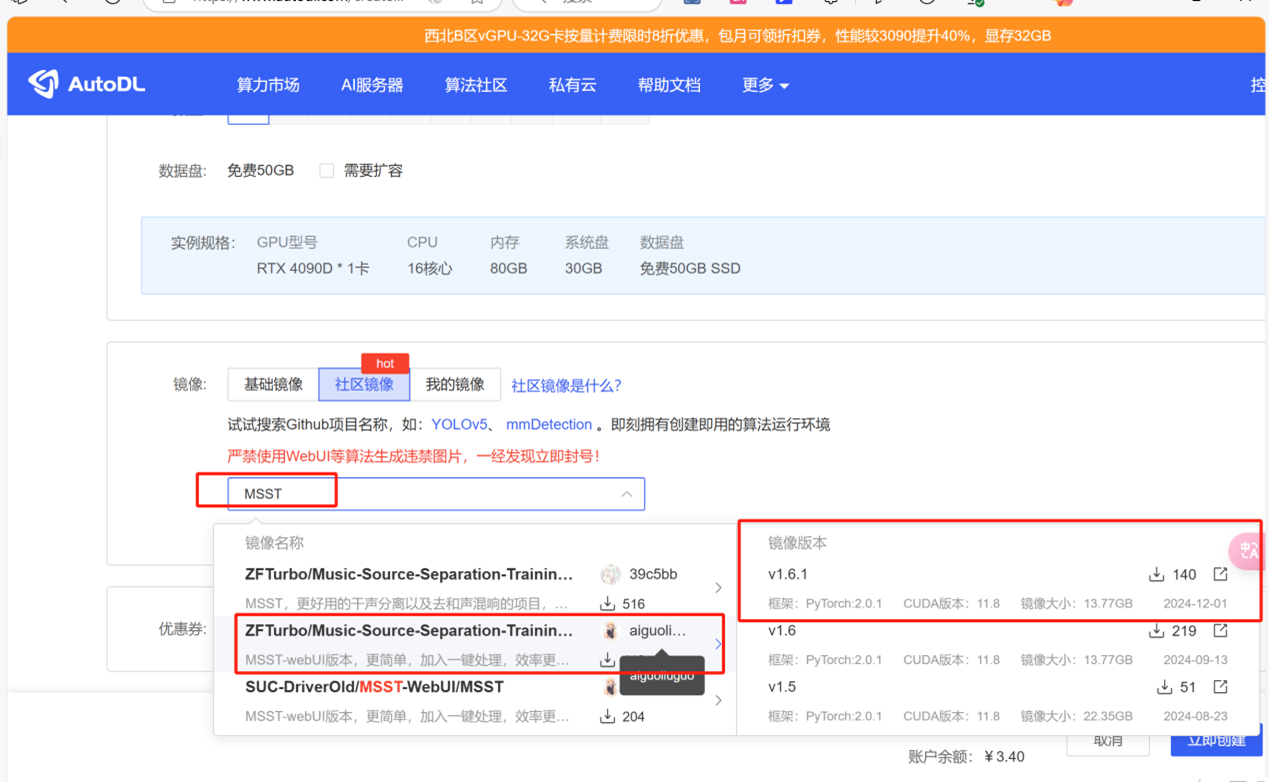Collapse the MSST image search dropdown arrow
Viewport: 1269px width, 782px height.
[x=626, y=494]
